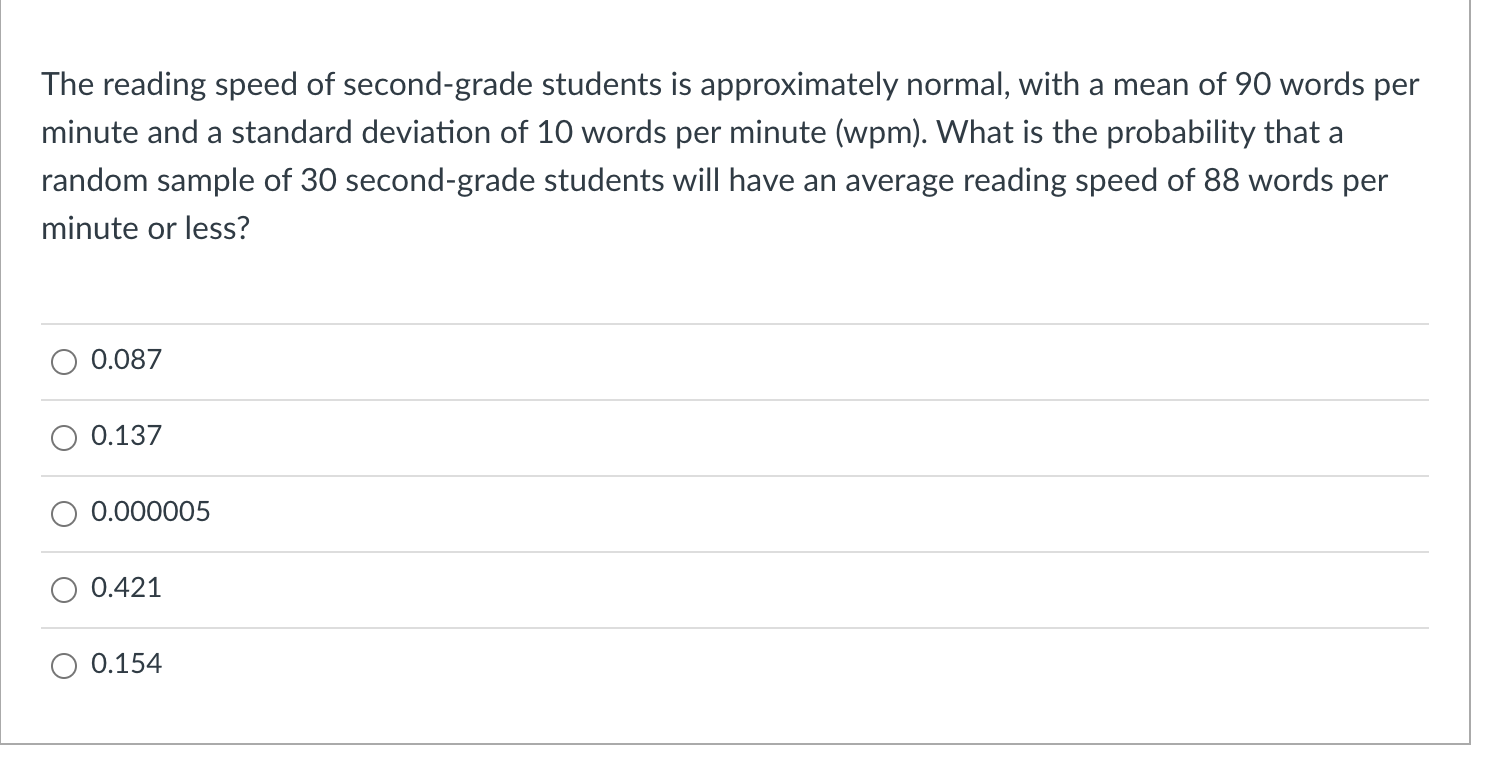The height and width of the screenshot is (771, 1490).
Task: Choose the answer option labeled 0.421
Action: coord(125,588)
